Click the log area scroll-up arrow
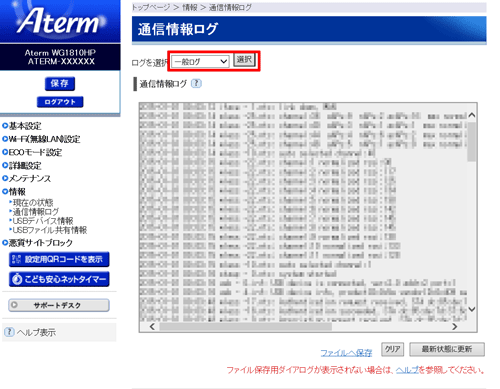 click(472, 115)
